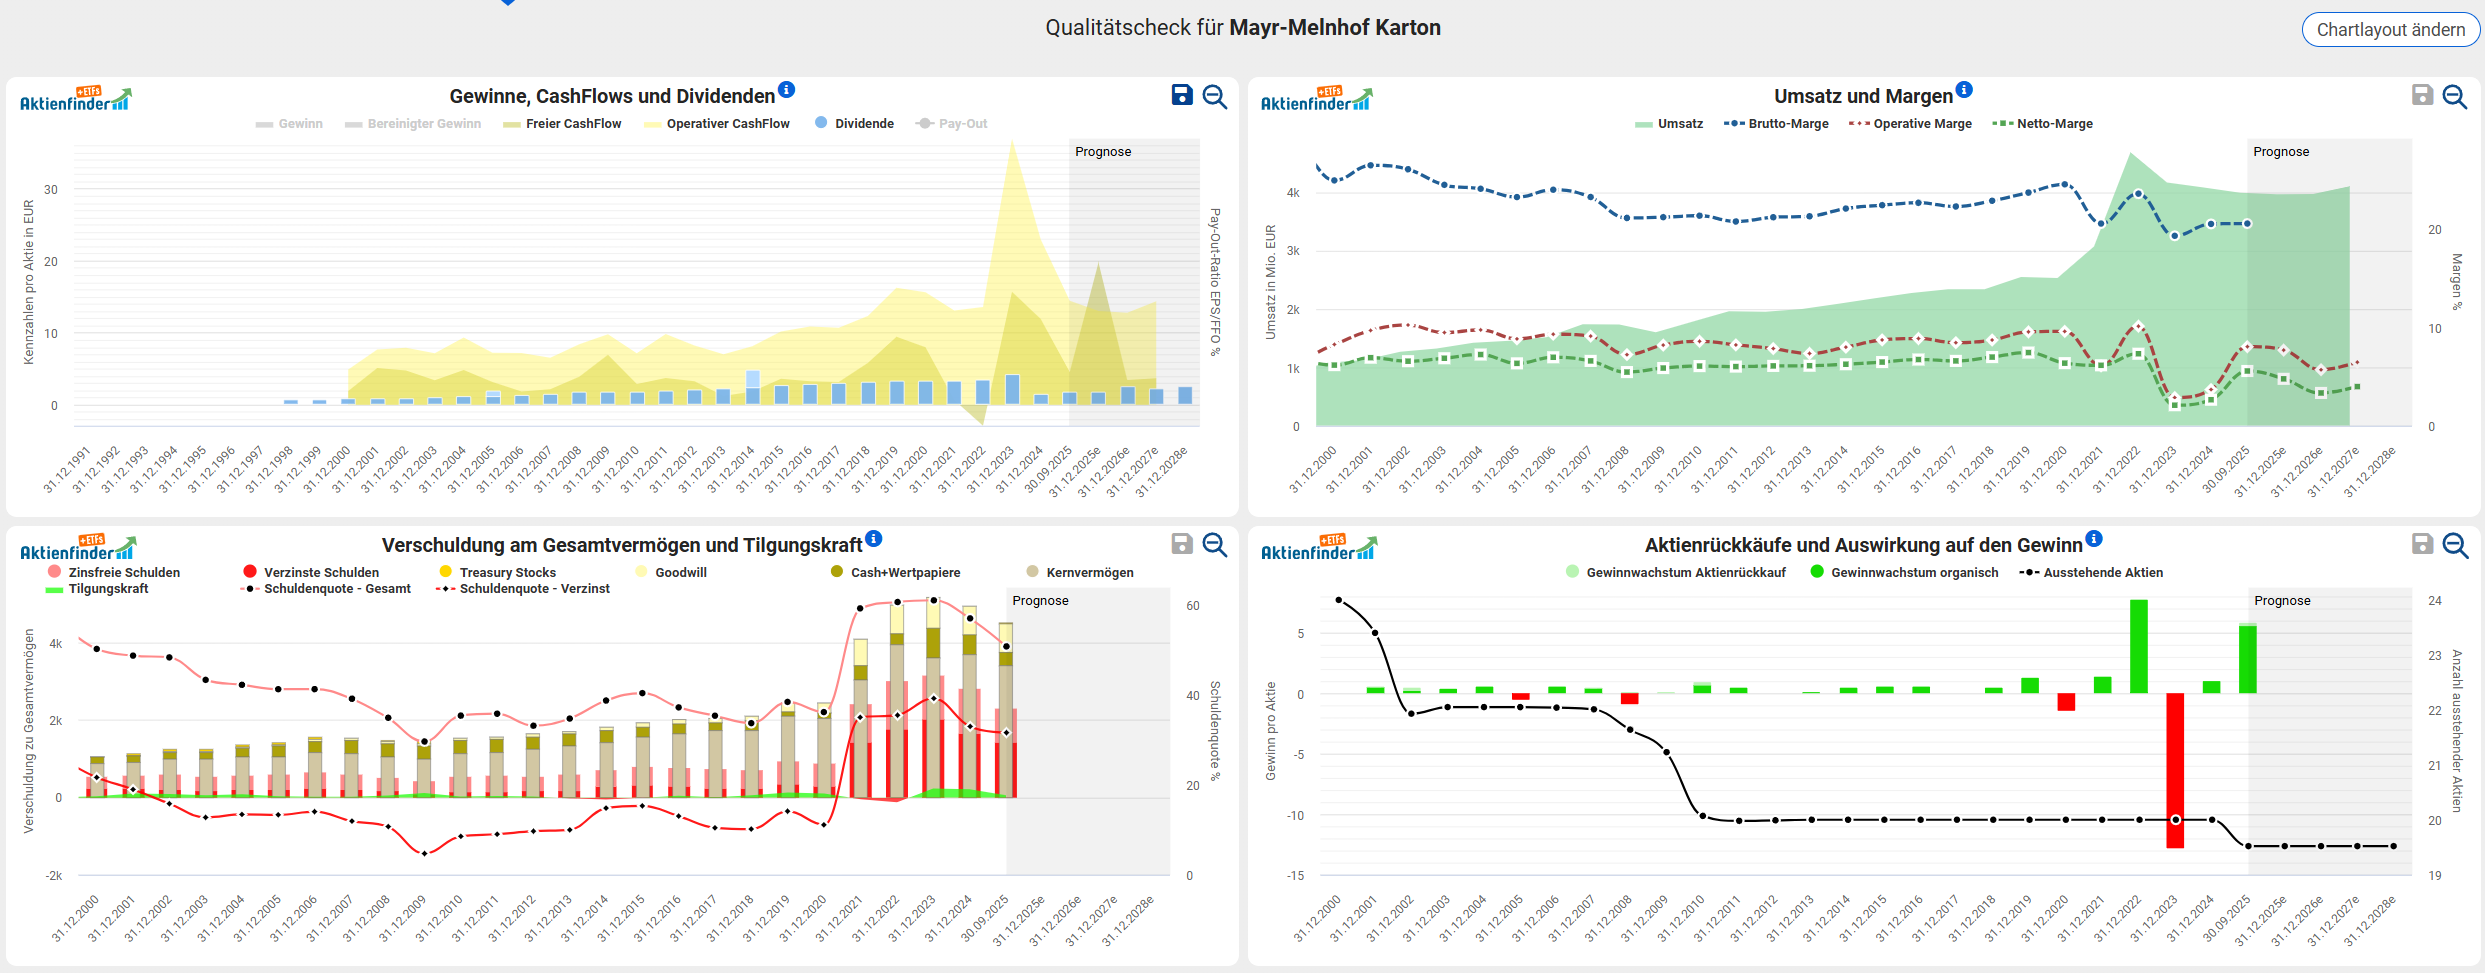Zoom out the Aktienrückkäufe chart

coord(2455,545)
